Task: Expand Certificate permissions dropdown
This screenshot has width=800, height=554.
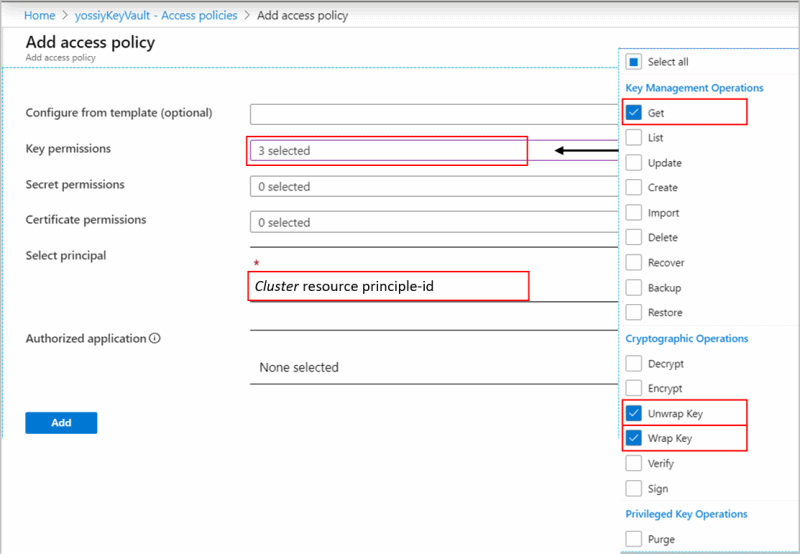Action: point(434,222)
